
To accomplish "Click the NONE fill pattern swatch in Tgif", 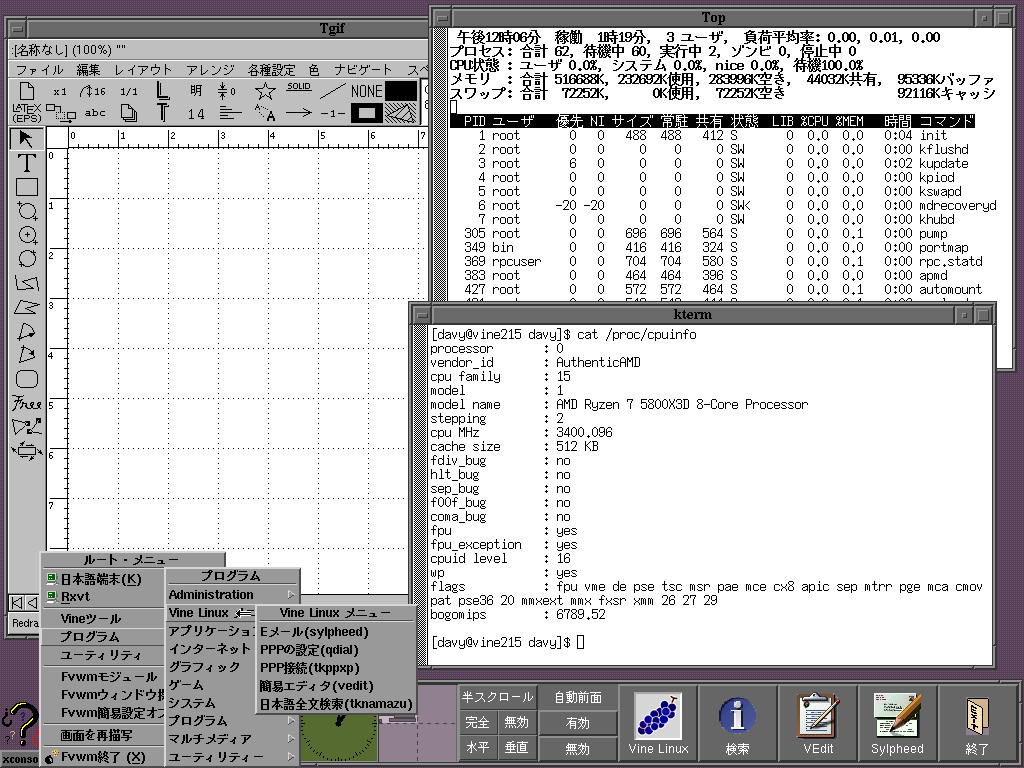I will 366,91.
